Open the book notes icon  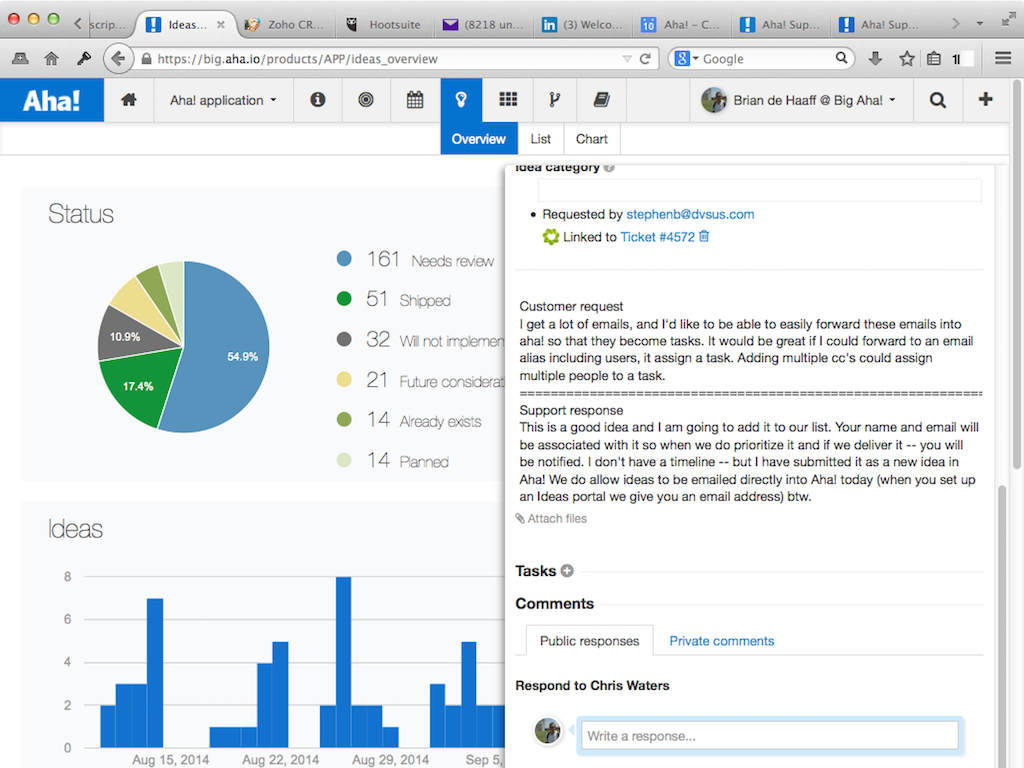(601, 100)
